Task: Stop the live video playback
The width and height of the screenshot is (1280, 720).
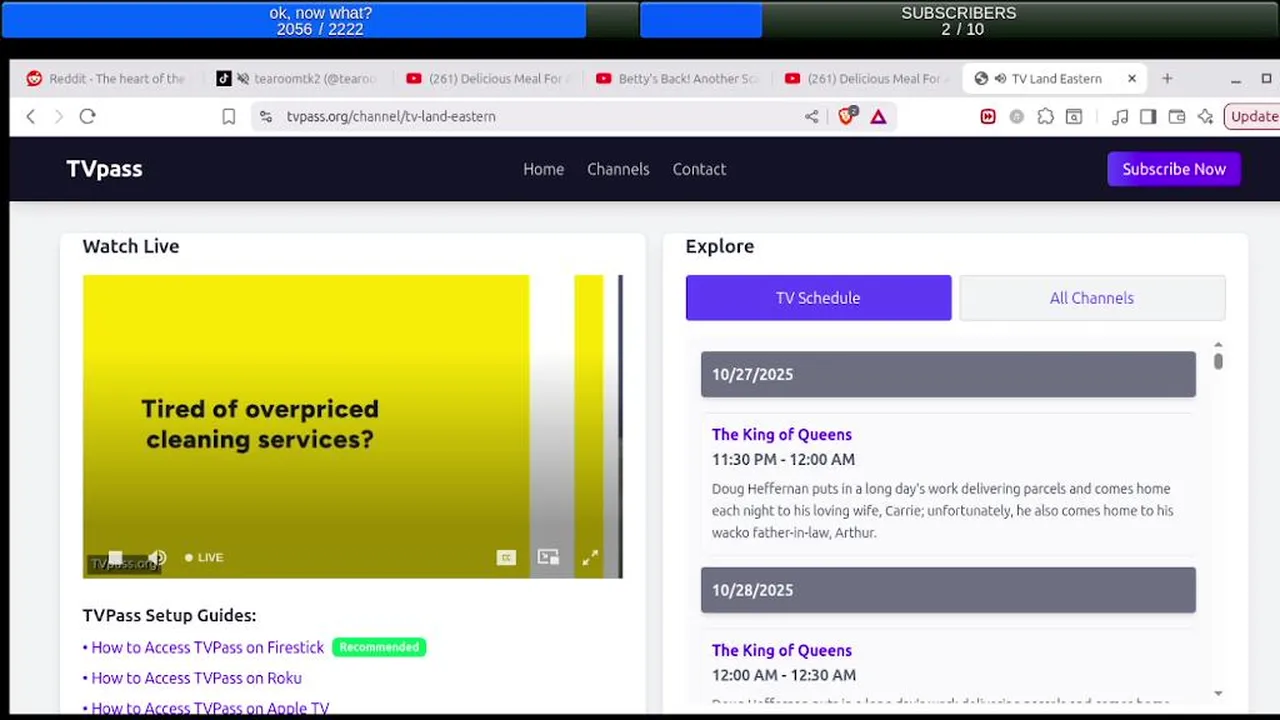Action: 115,557
